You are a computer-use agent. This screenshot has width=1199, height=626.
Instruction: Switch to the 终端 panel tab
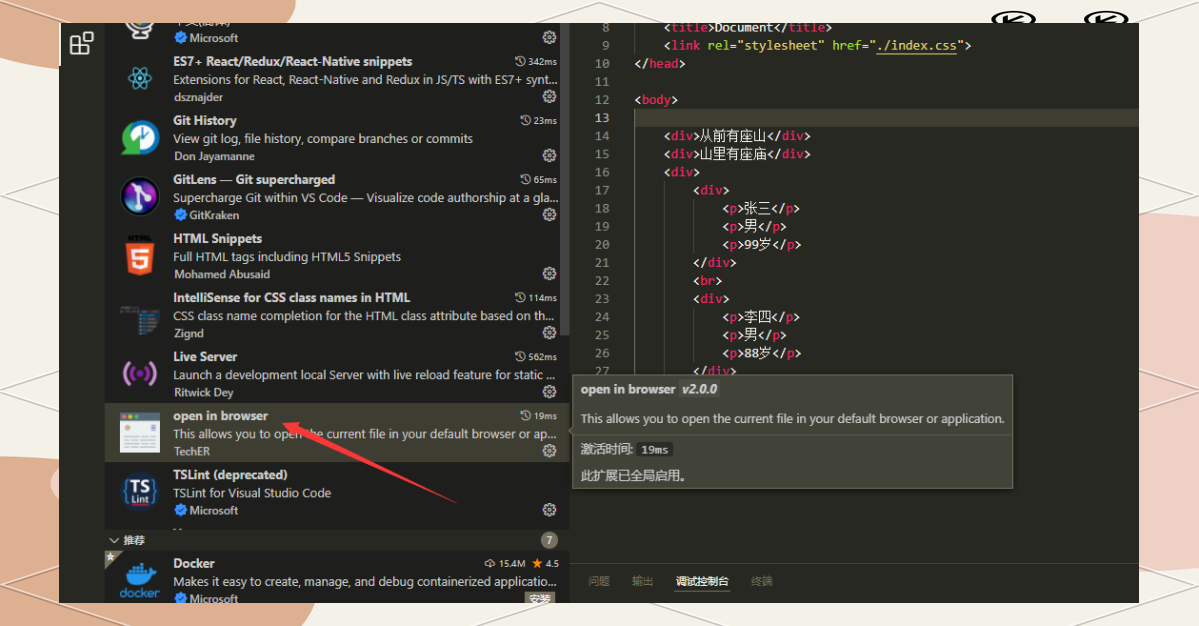click(762, 581)
